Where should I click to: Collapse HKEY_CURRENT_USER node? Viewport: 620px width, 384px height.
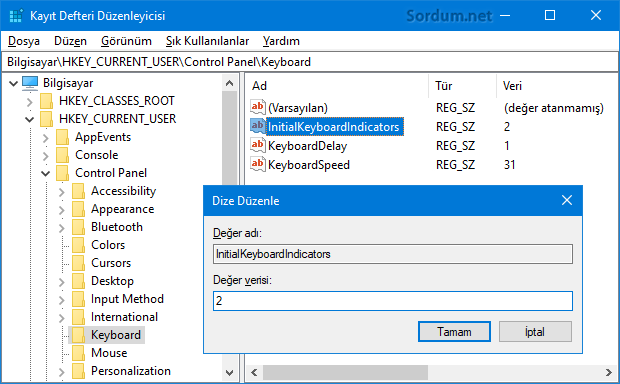[30, 119]
